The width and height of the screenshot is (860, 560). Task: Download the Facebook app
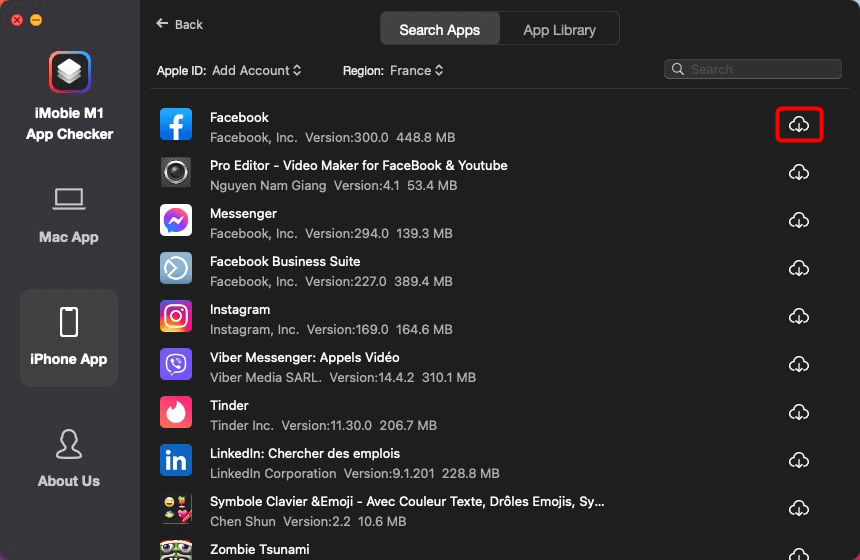(x=799, y=125)
